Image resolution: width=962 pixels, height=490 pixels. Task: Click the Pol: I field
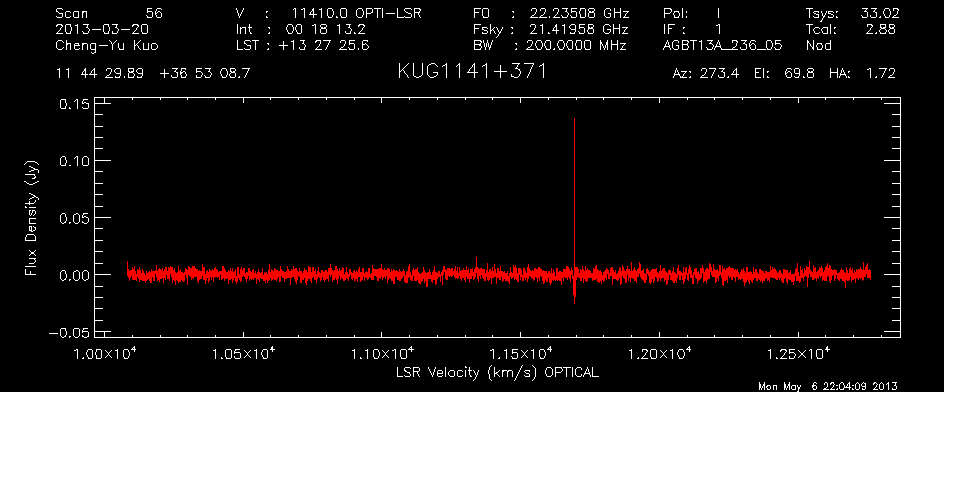[692, 13]
